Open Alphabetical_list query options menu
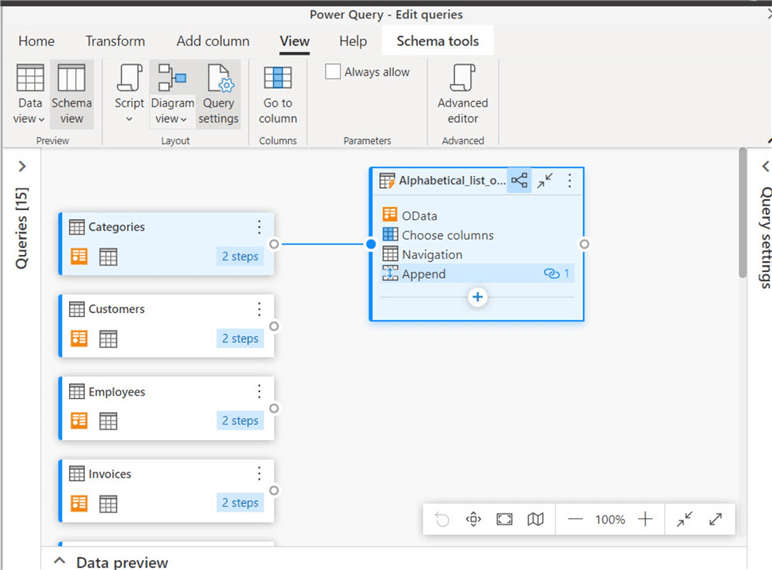772x570 pixels. [570, 181]
